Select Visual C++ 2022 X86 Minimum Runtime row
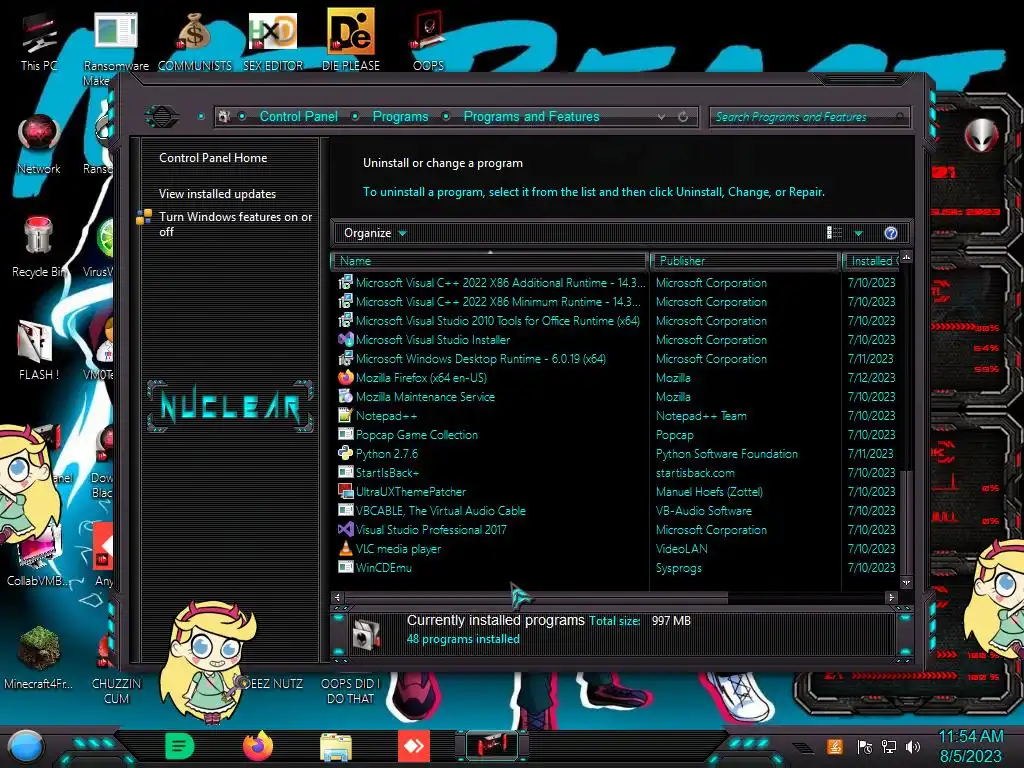 pos(617,302)
